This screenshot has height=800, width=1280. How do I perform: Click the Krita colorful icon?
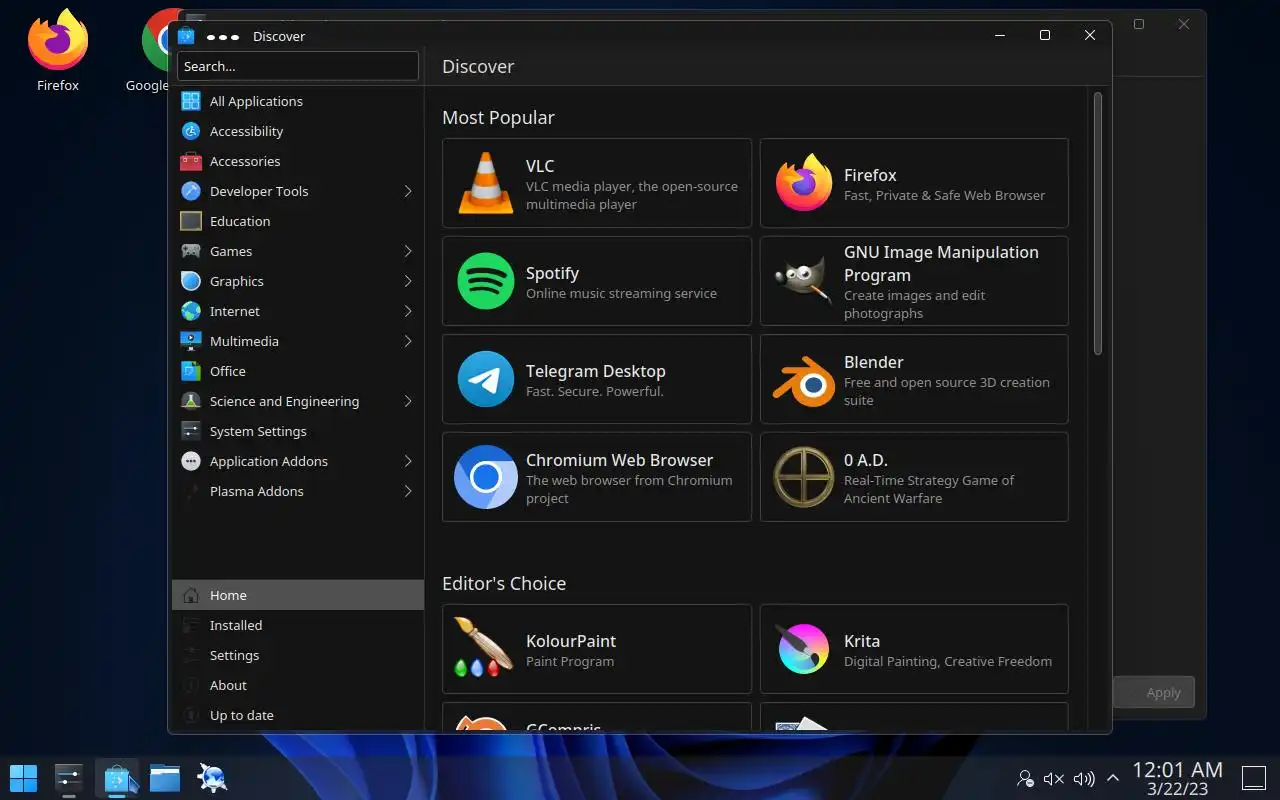click(804, 649)
